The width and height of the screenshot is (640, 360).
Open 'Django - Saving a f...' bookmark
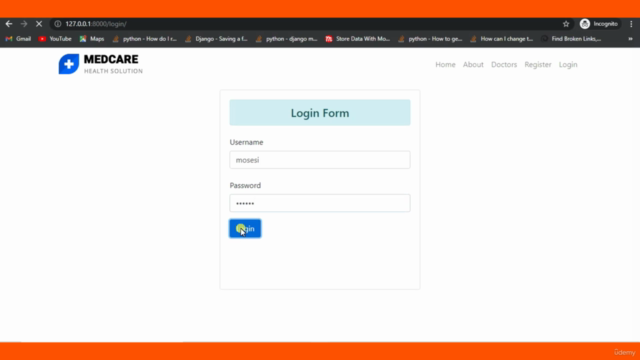216,39
